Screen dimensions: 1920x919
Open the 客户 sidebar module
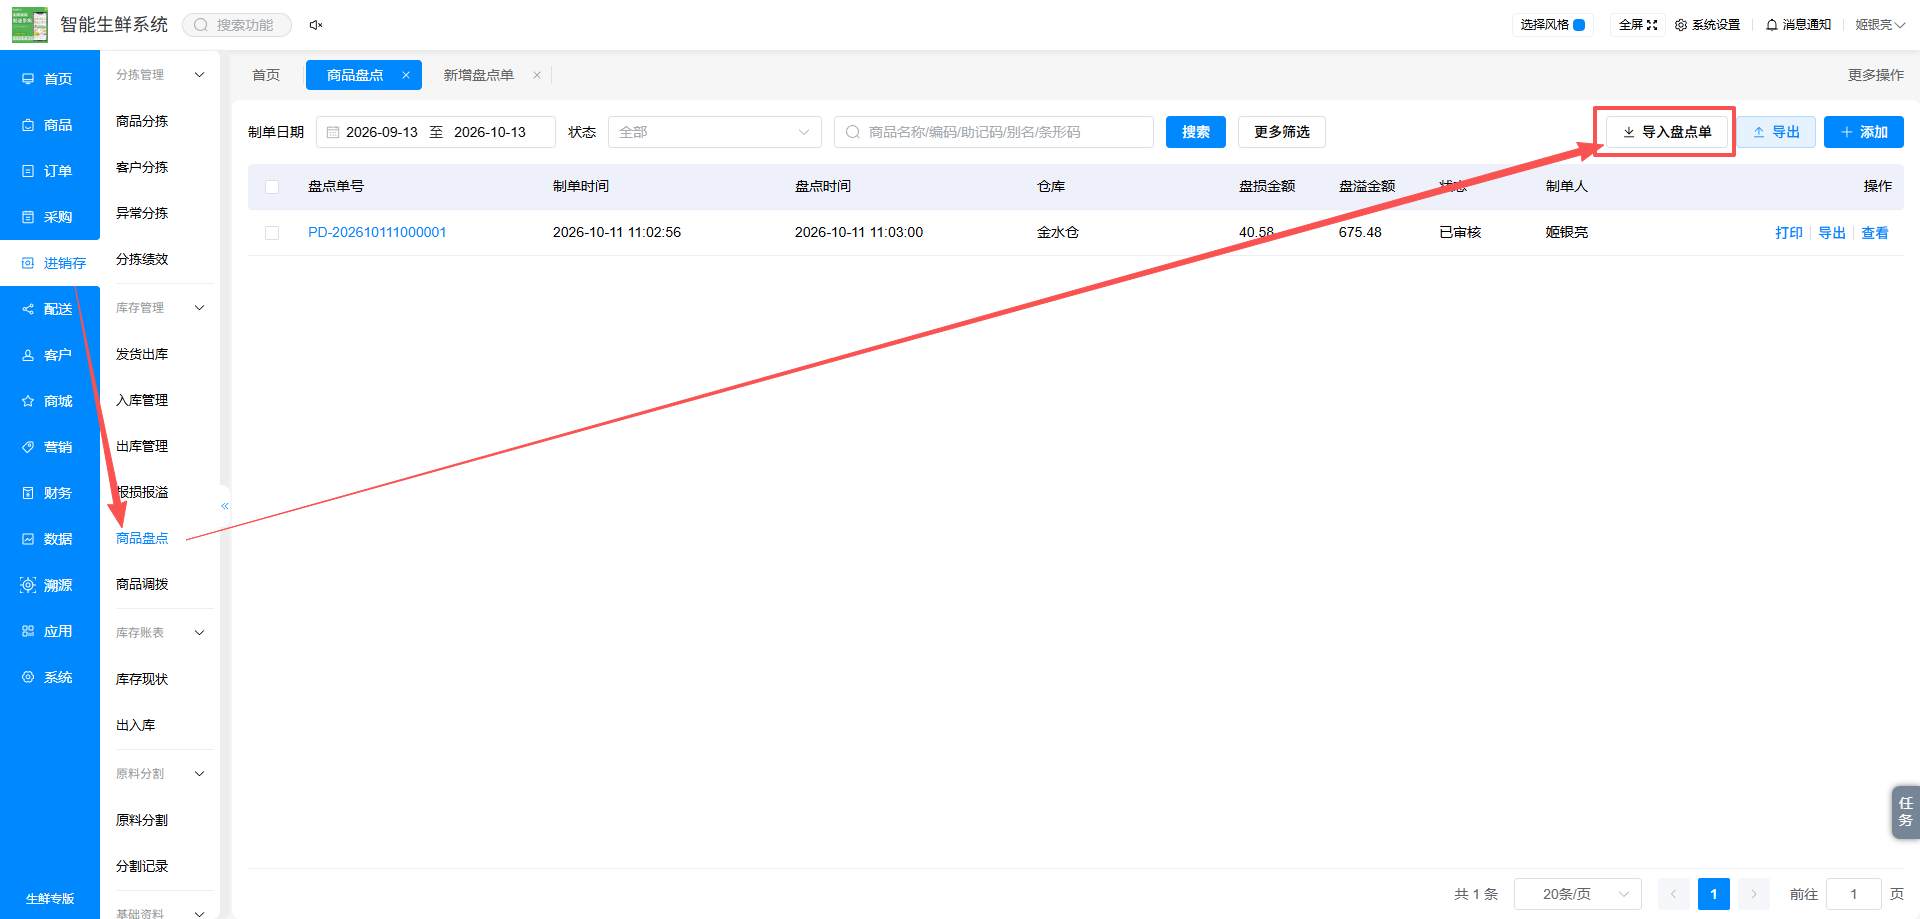49,355
